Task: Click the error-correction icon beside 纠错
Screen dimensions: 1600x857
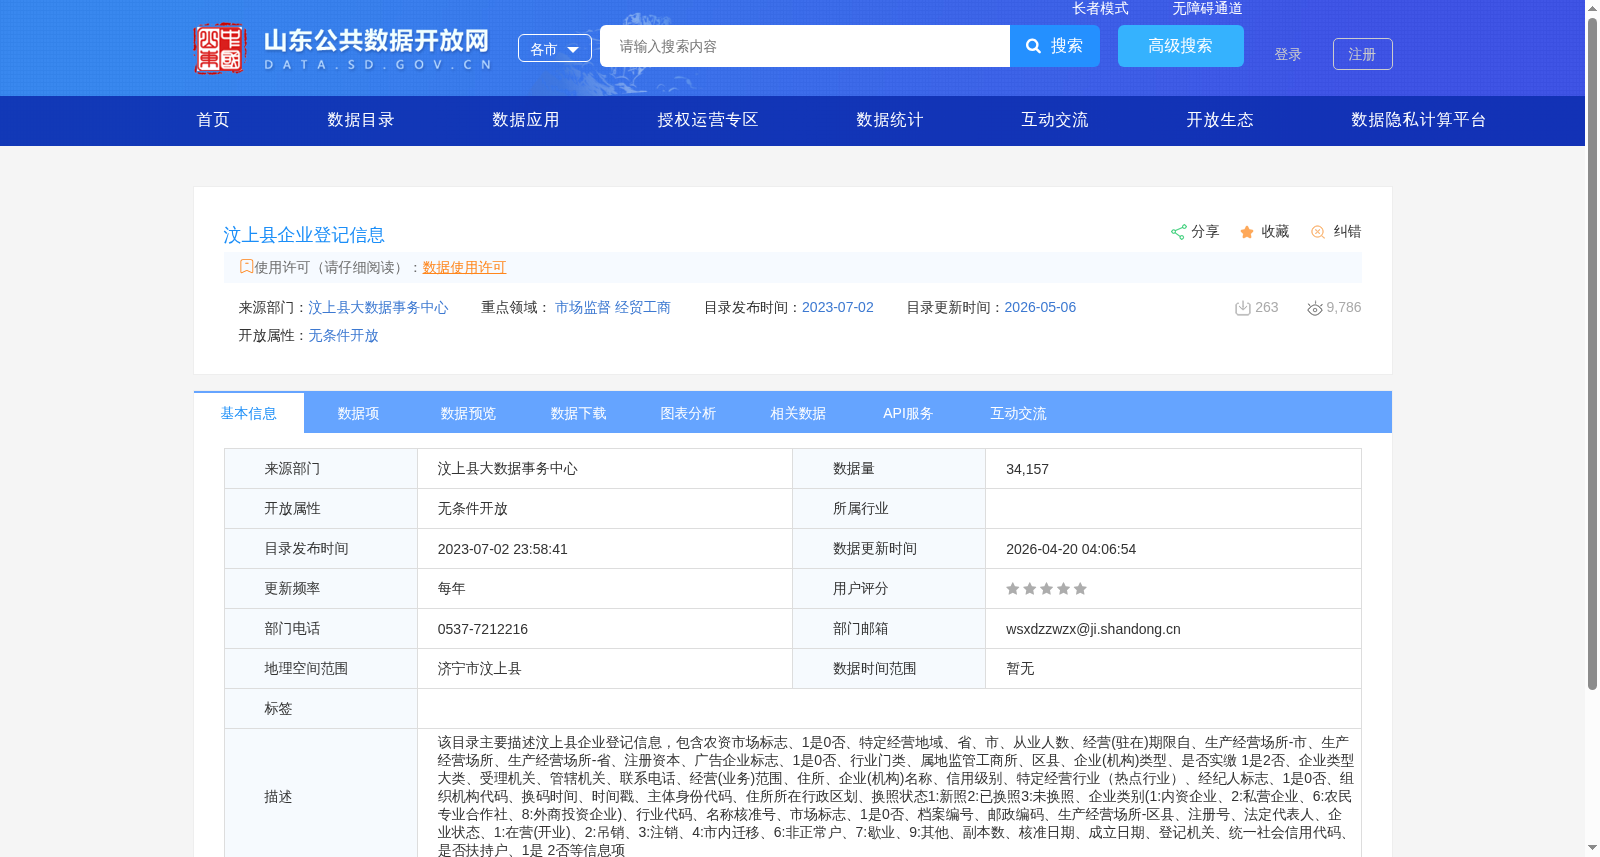Action: 1318,232
